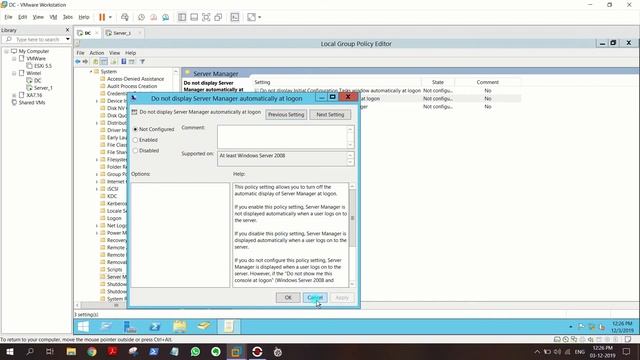The height and width of the screenshot is (360, 640).
Task: Click the Next Setting button
Action: (x=330, y=115)
